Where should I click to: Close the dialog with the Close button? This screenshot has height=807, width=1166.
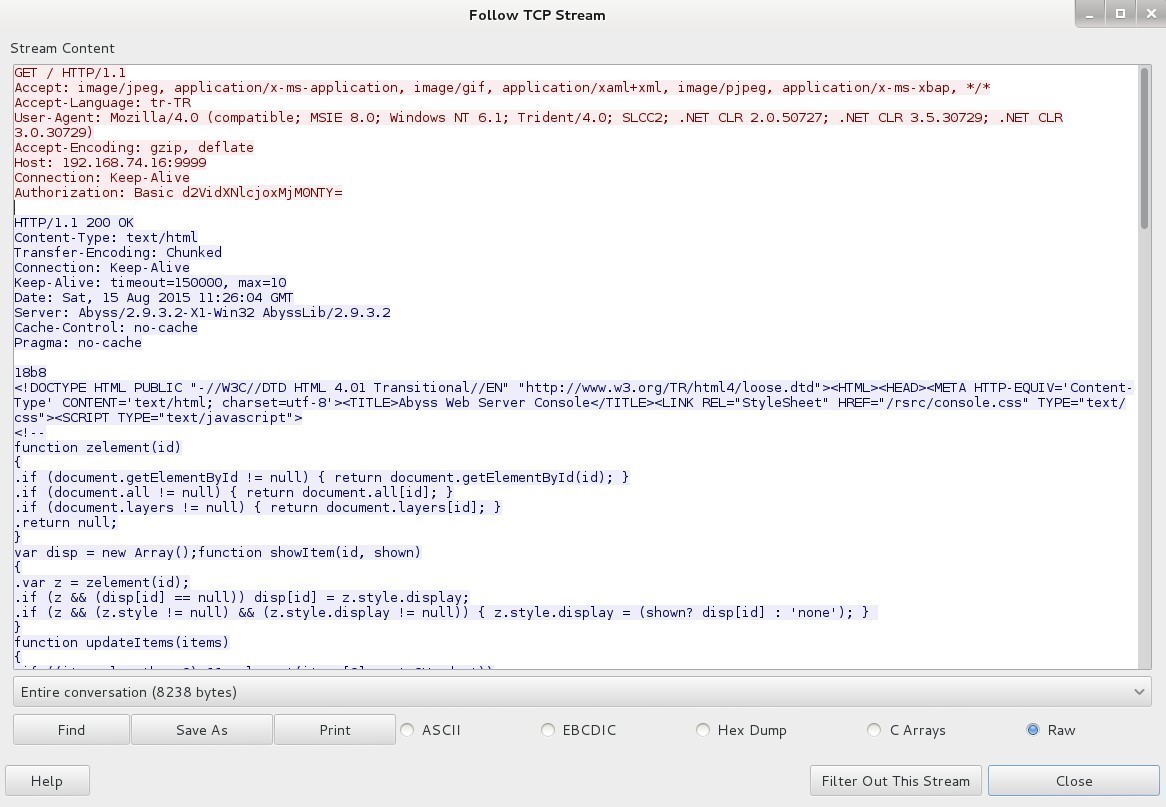1073,781
